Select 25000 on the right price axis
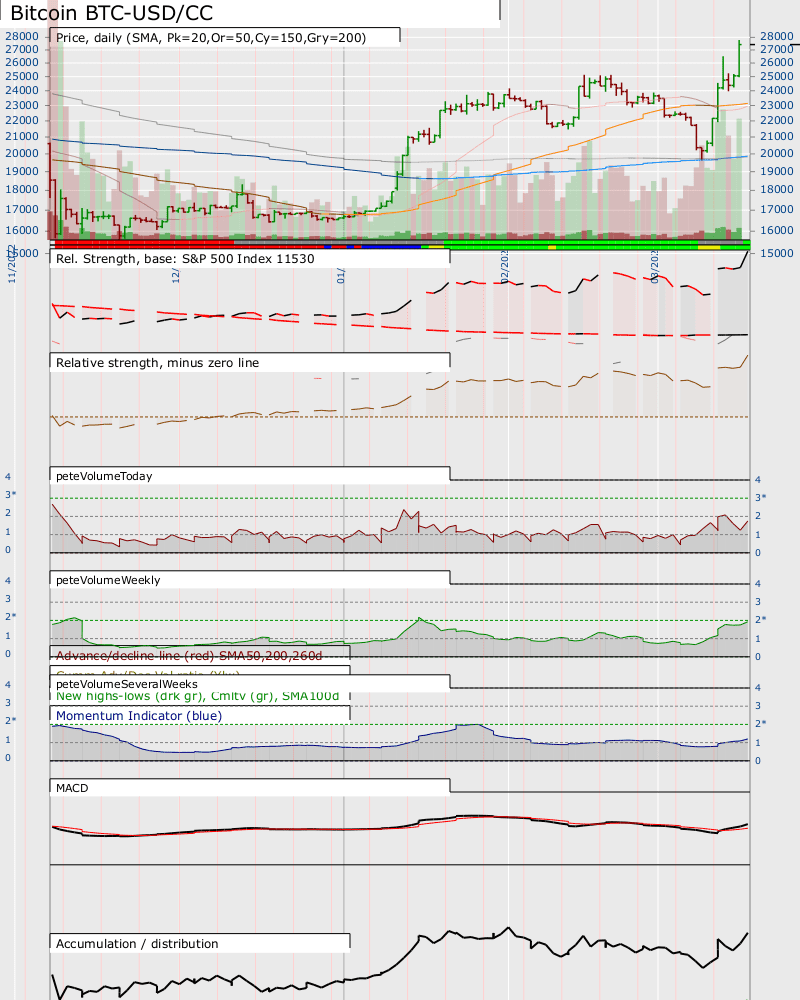The height and width of the screenshot is (1000, 800). 776,76
